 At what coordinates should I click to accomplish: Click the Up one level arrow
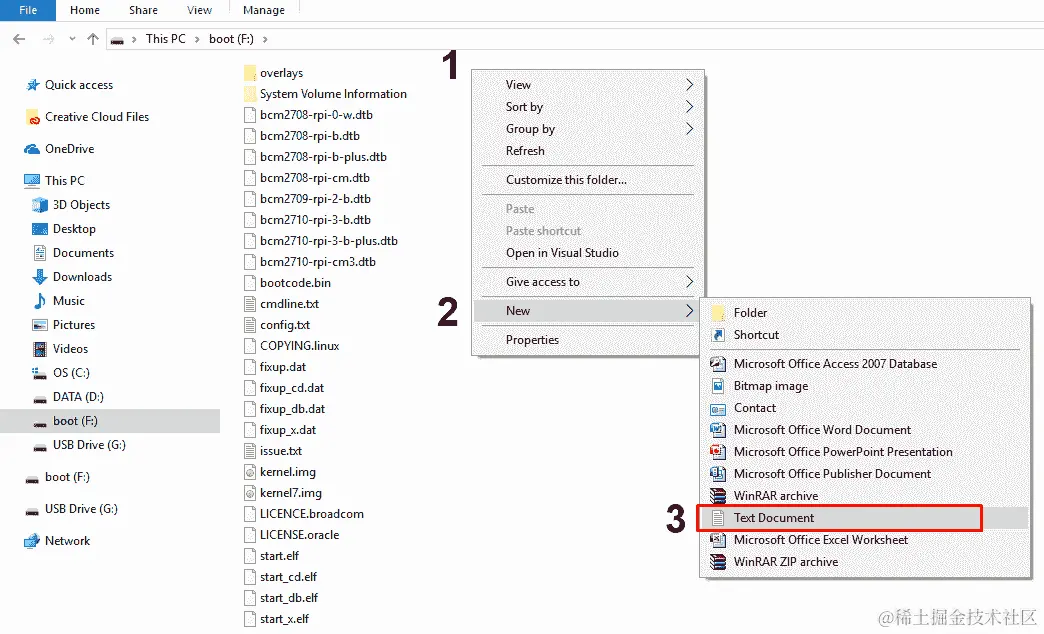(93, 39)
